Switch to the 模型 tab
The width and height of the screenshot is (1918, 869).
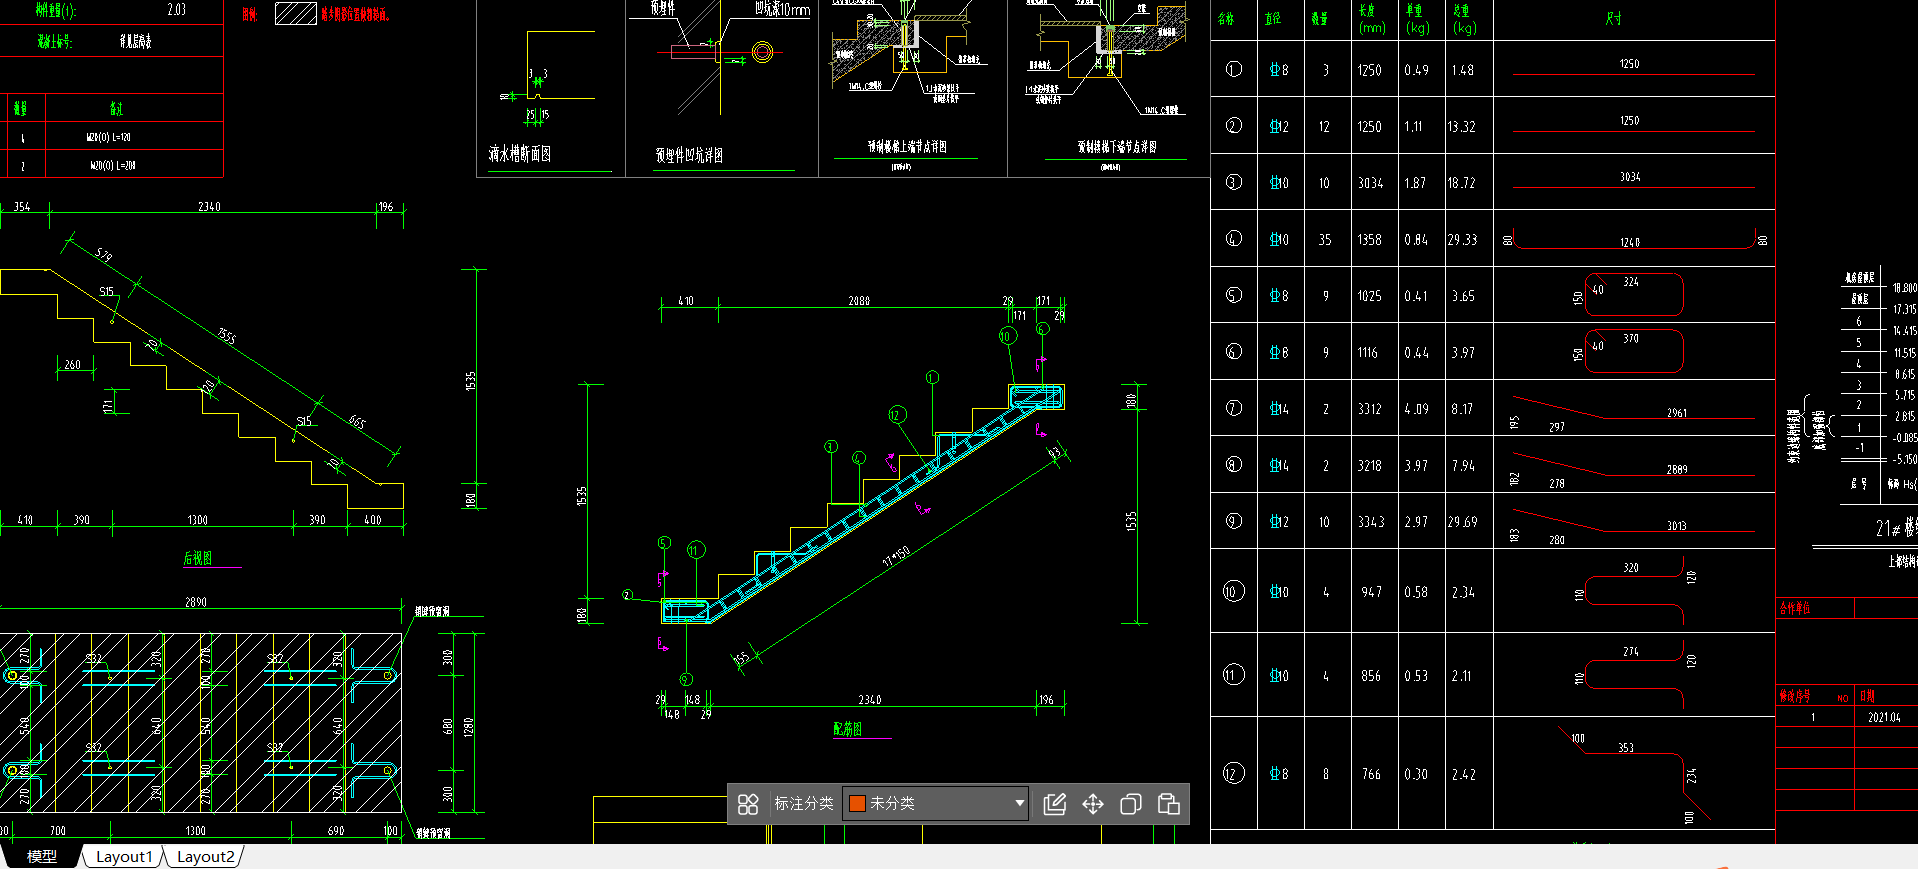coord(42,857)
